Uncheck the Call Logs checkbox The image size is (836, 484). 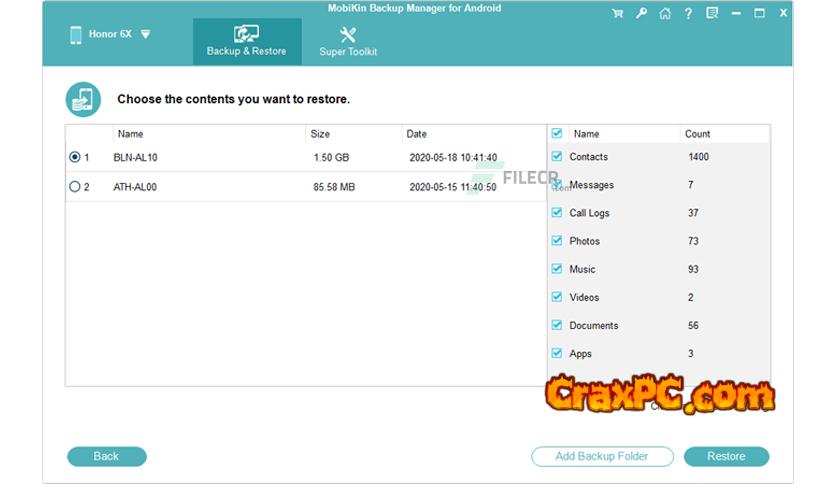557,213
